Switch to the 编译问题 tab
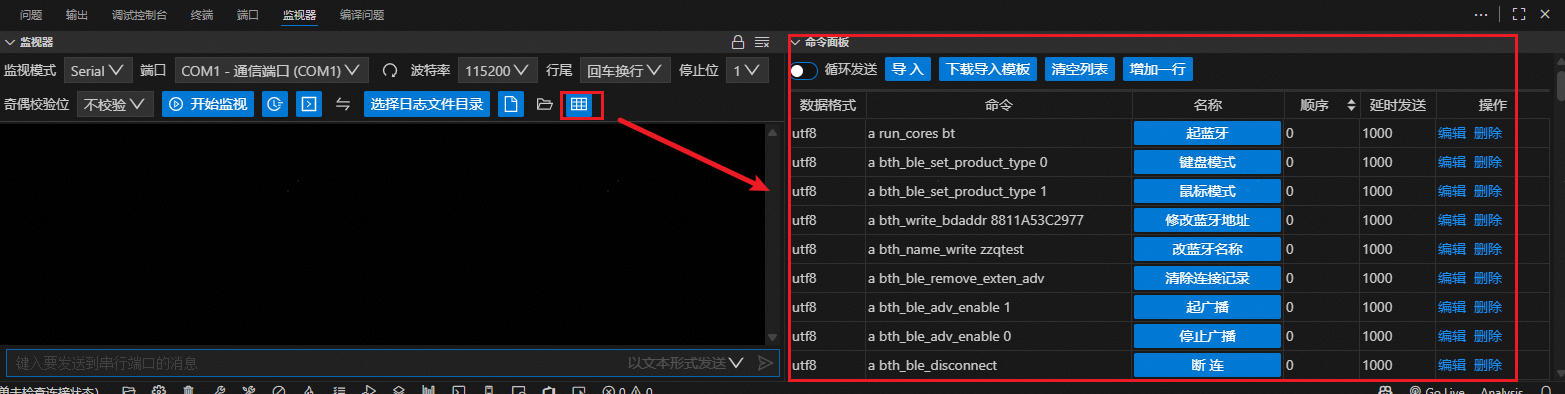1565x394 pixels. [362, 15]
